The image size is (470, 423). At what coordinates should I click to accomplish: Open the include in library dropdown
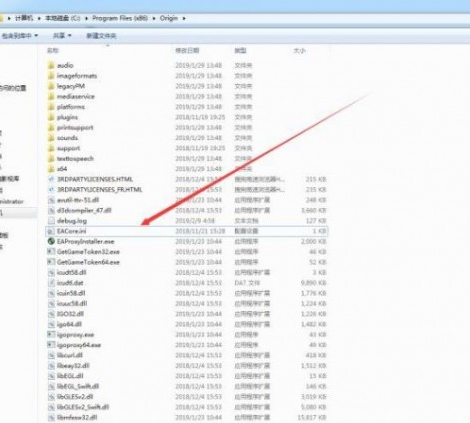(20, 35)
